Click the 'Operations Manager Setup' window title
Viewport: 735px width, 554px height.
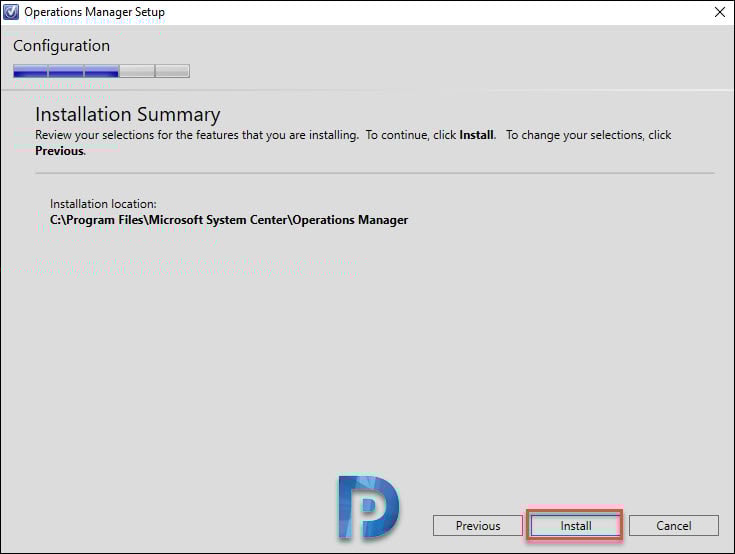[95, 12]
